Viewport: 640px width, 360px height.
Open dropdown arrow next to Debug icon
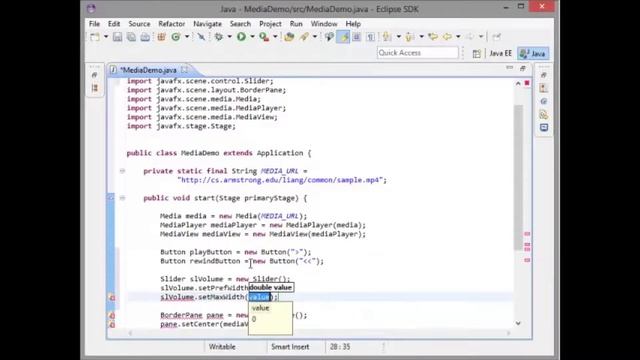(x=229, y=37)
